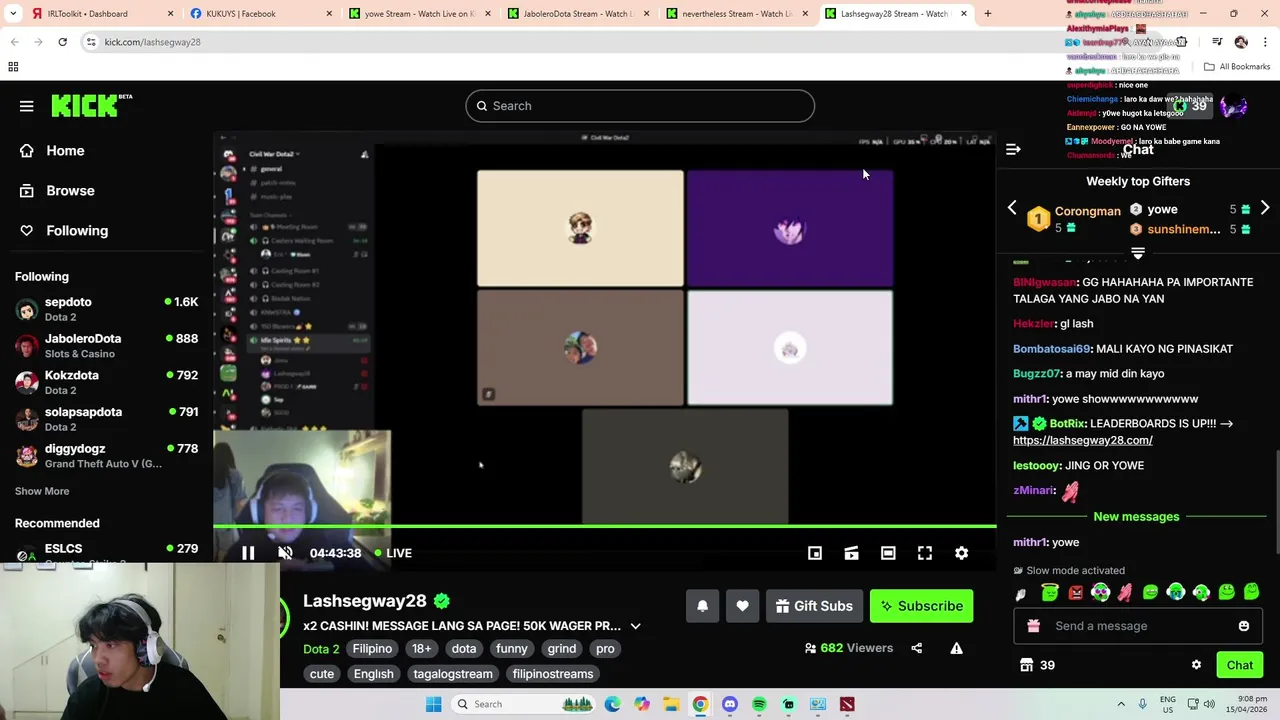Open diggydogz's channel from Following
Screen dimensions: 1280x720
[106, 456]
